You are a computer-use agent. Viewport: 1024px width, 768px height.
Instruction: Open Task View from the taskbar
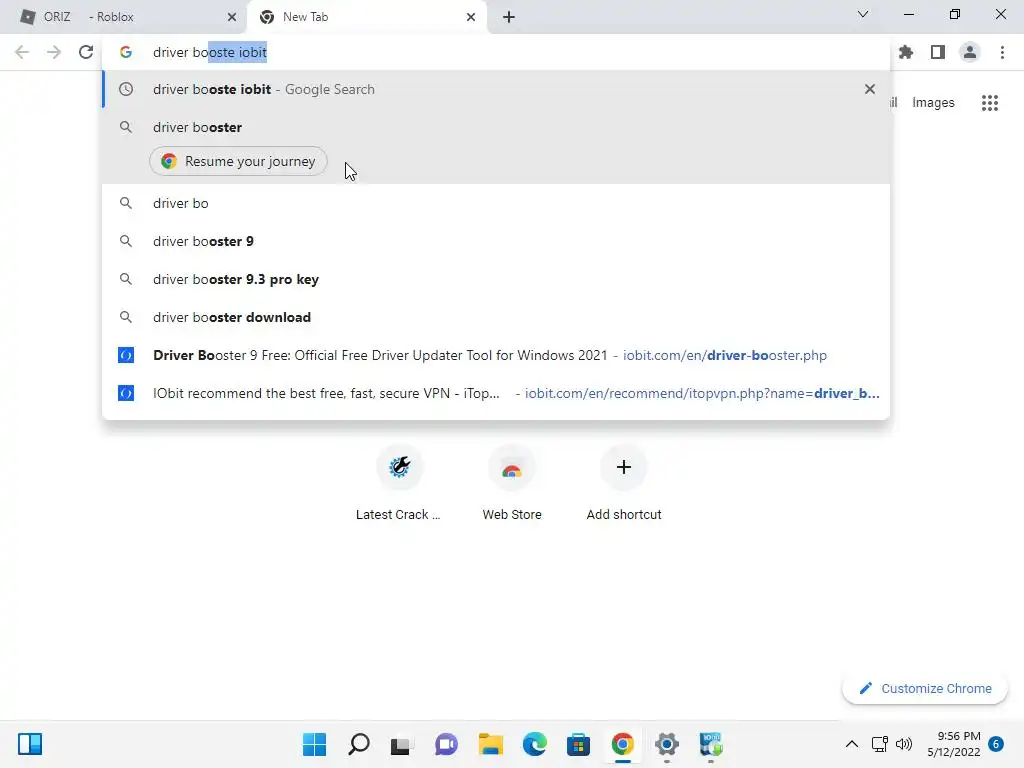pos(401,744)
